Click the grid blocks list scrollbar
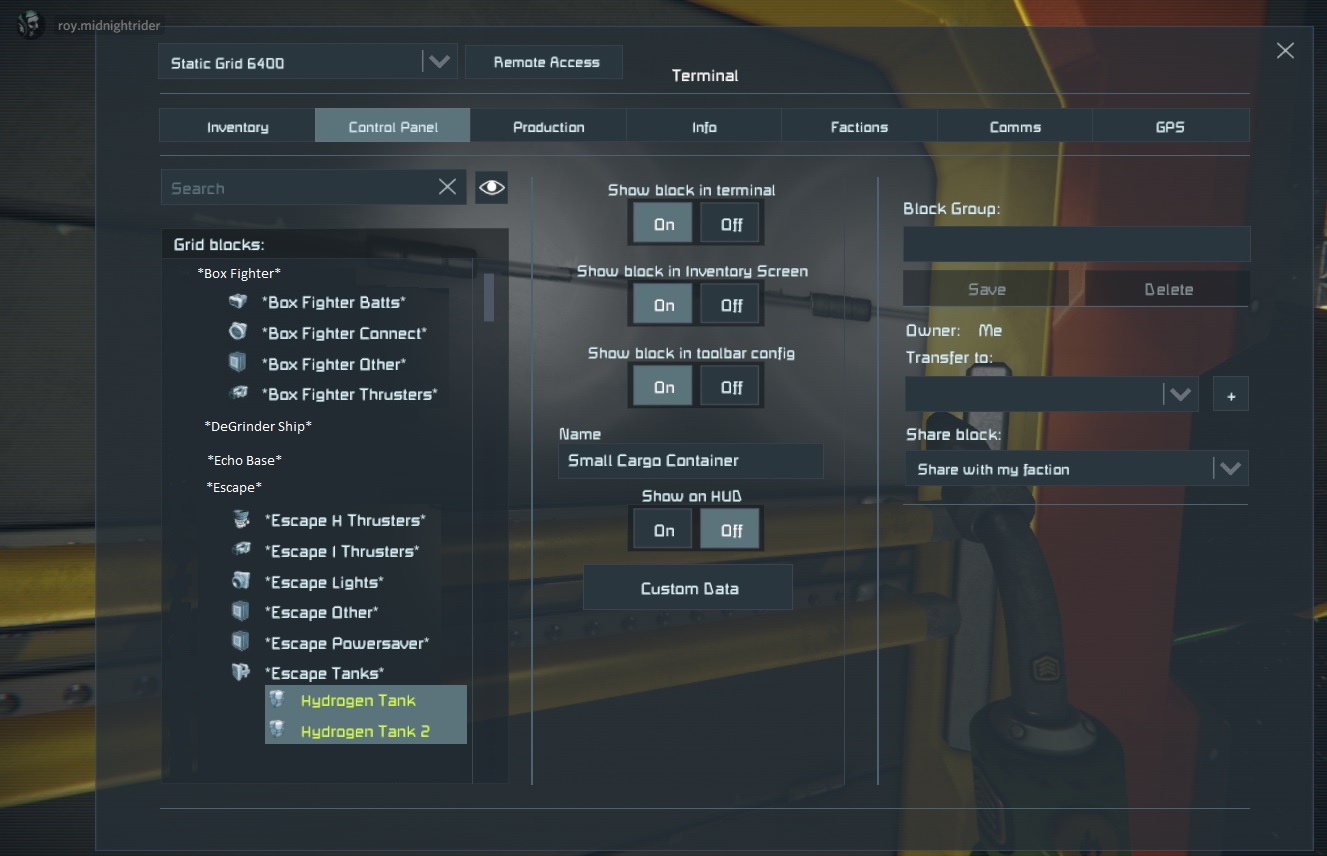 coord(489,297)
